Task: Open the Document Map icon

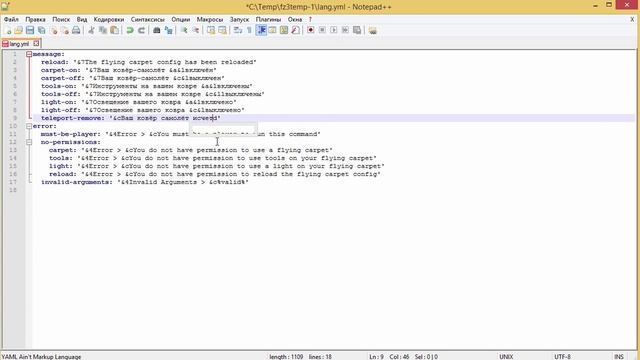Action: [x=284, y=30]
